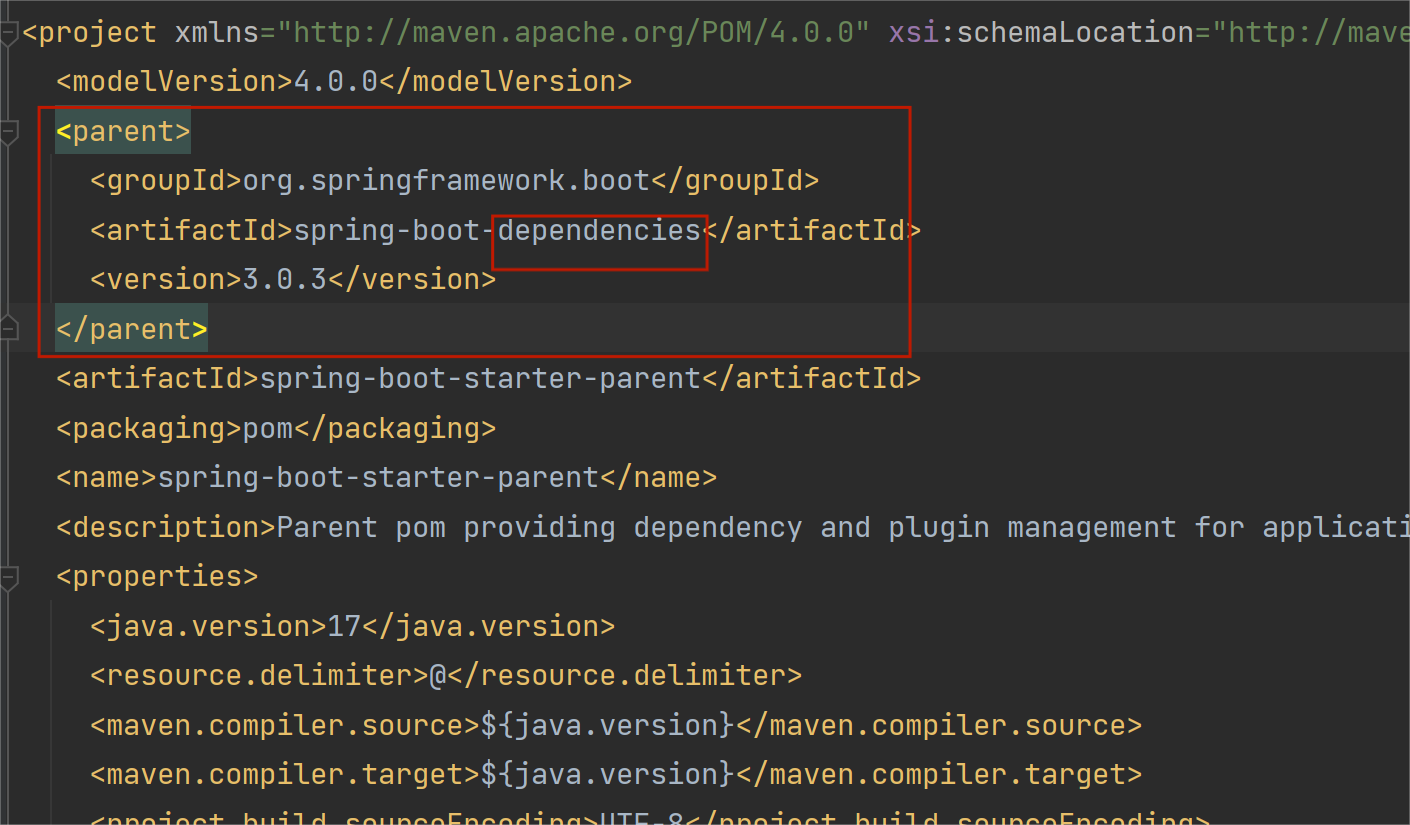
Task: Click the maven.compiler.source ${java.version} value
Action: (x=607, y=725)
